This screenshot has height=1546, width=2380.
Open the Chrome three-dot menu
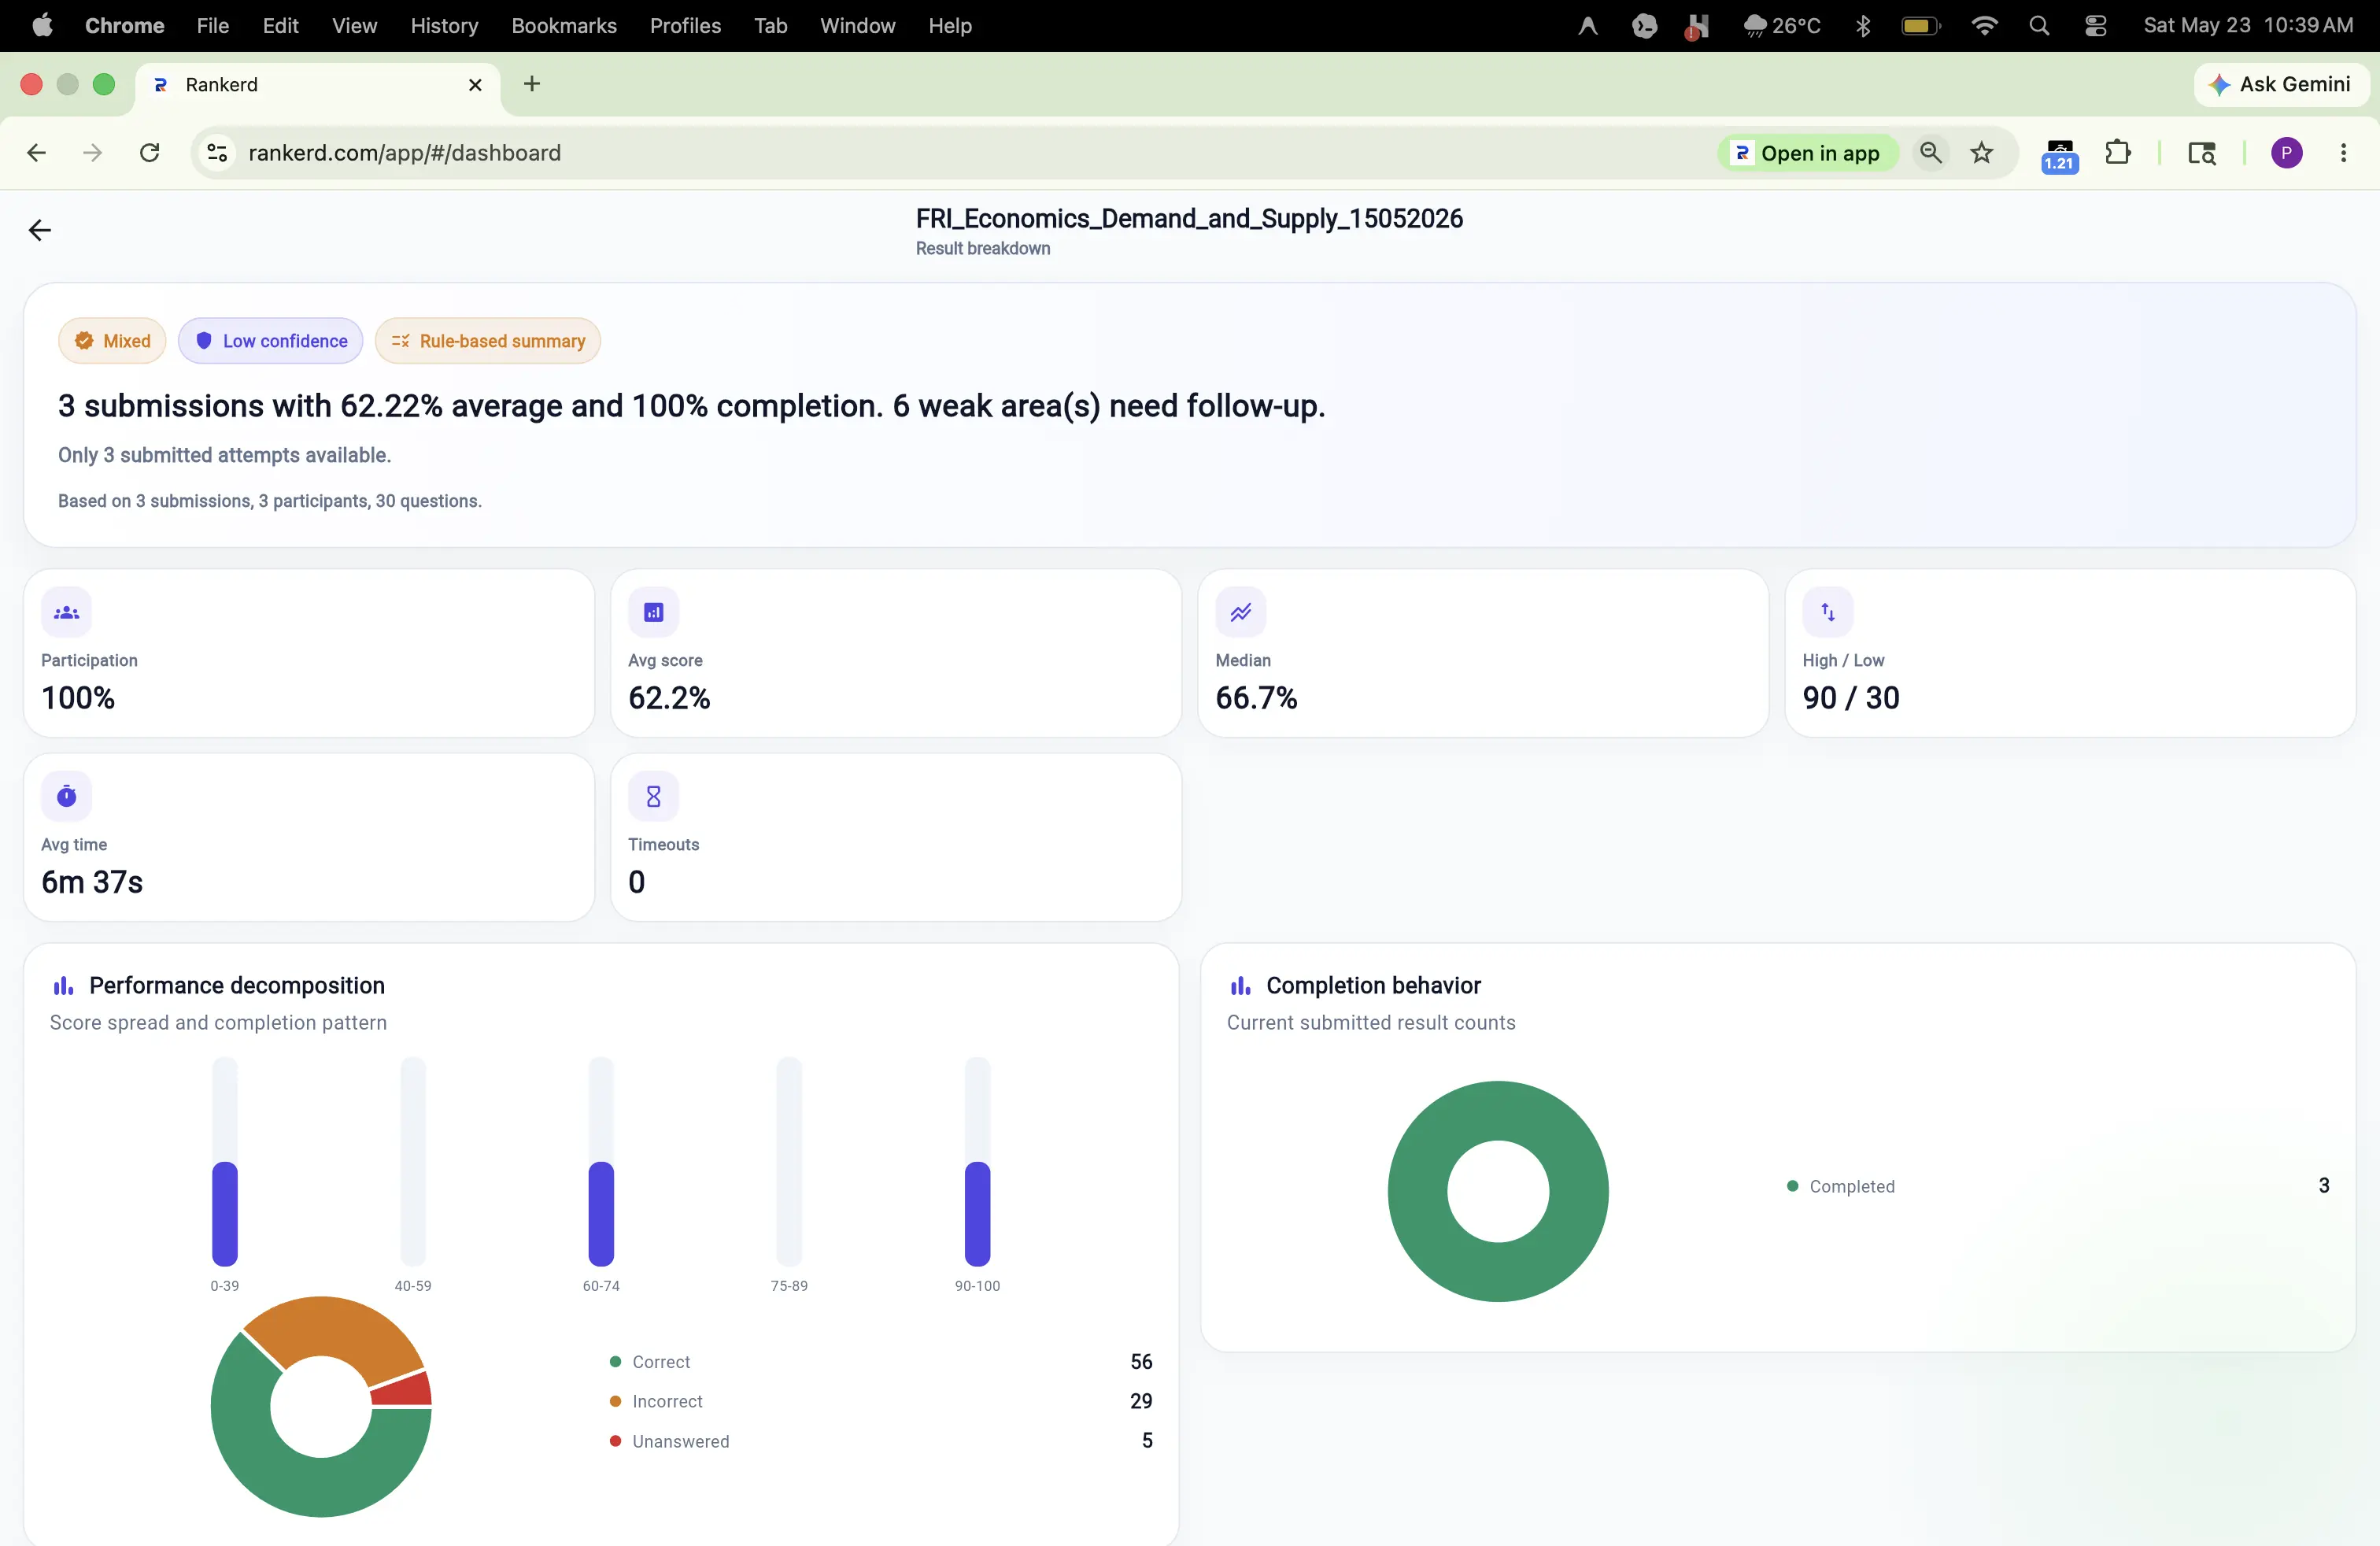point(2344,153)
